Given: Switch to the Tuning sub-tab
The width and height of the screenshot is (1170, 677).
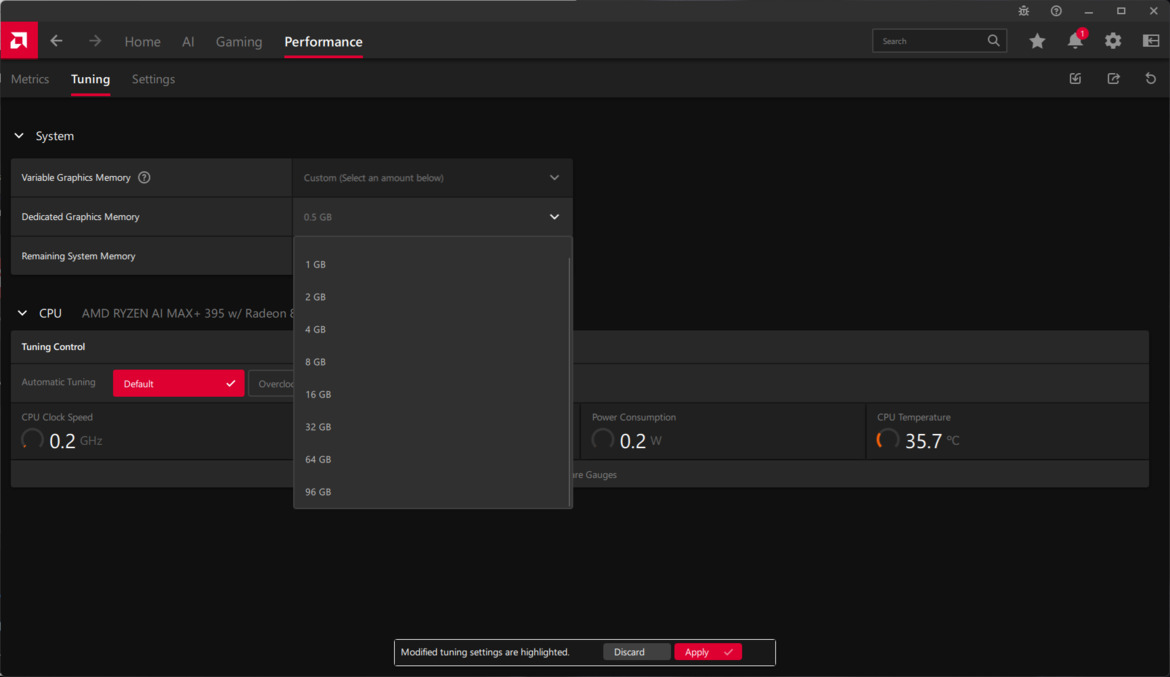Looking at the screenshot, I should pyautogui.click(x=90, y=79).
